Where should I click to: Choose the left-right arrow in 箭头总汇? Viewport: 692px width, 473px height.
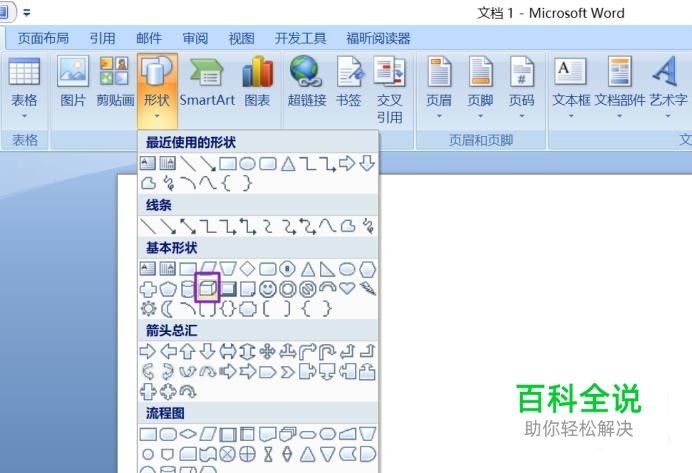coord(228,351)
